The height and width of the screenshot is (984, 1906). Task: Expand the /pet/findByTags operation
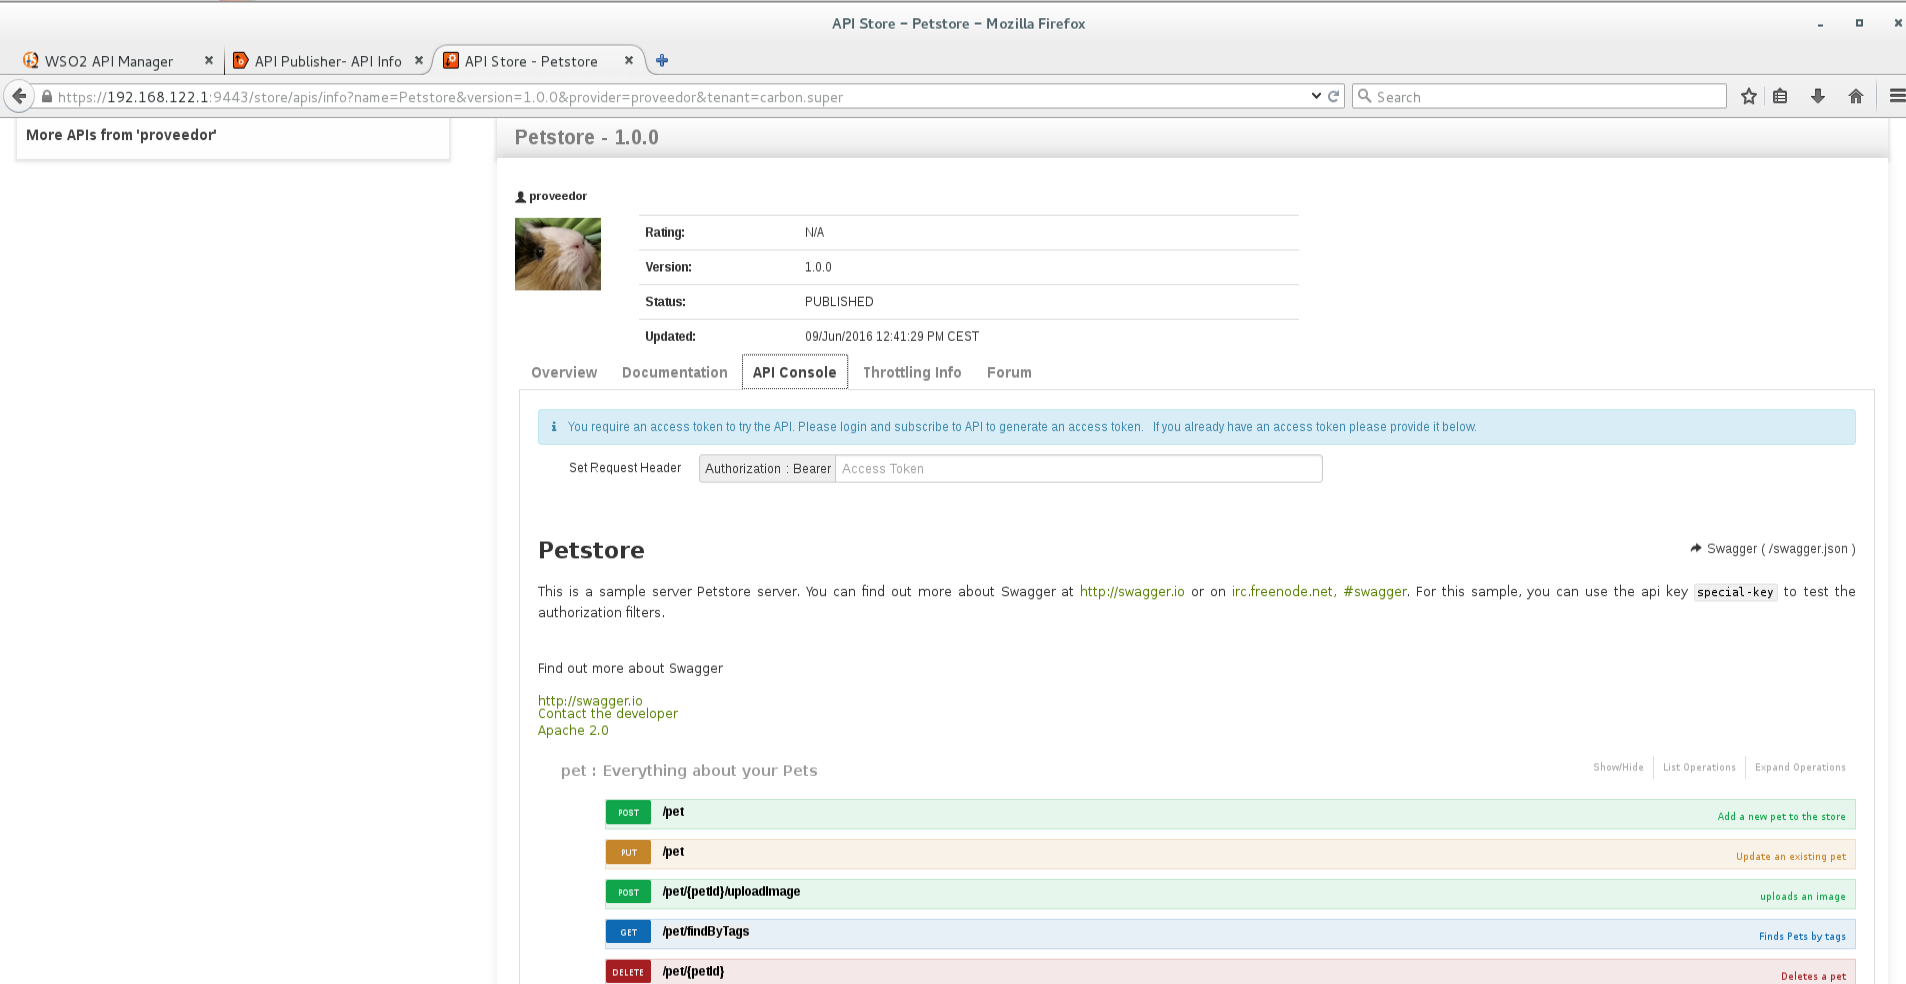(706, 932)
